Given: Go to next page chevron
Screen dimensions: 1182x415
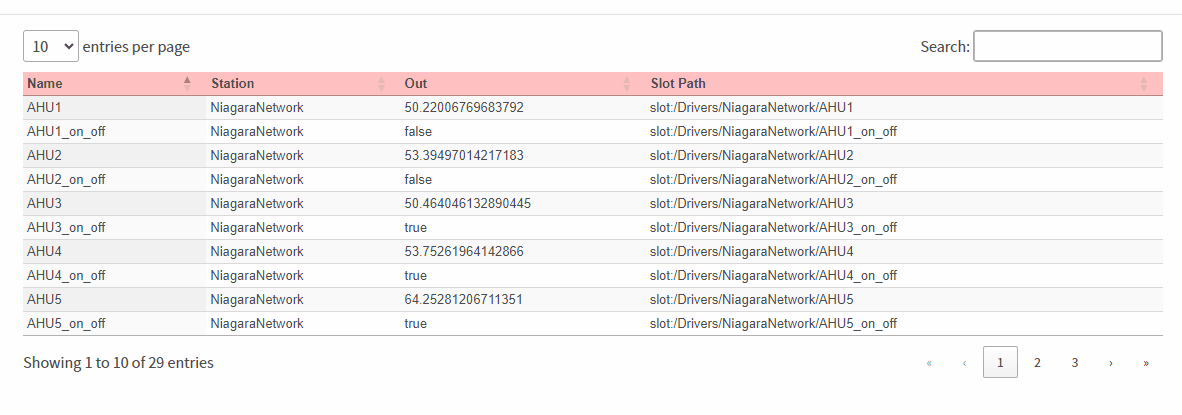Looking at the screenshot, I should pyautogui.click(x=1110, y=362).
